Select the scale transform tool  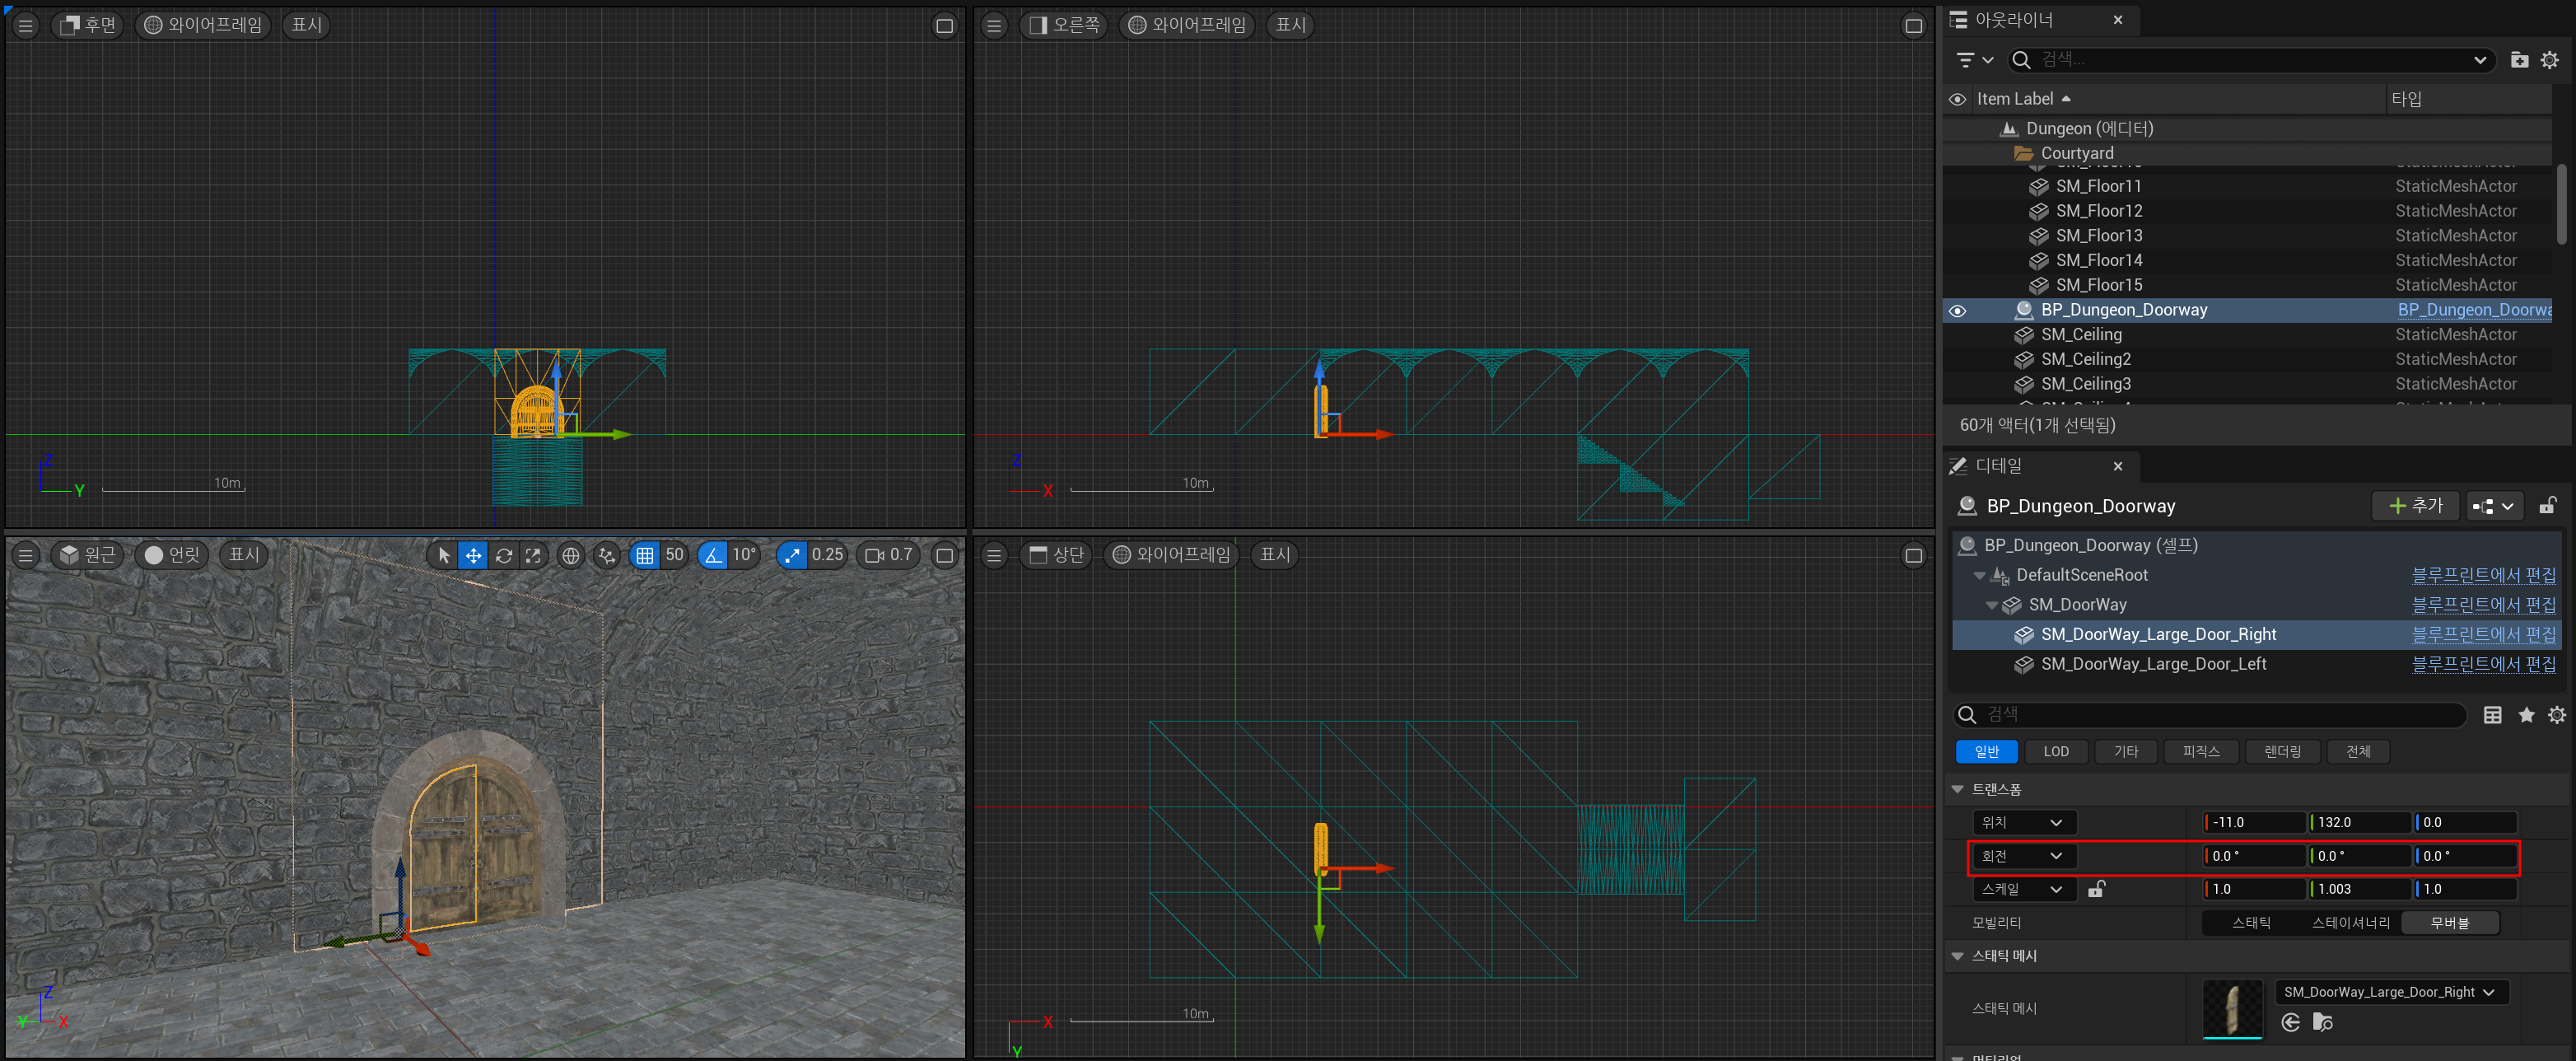533,555
